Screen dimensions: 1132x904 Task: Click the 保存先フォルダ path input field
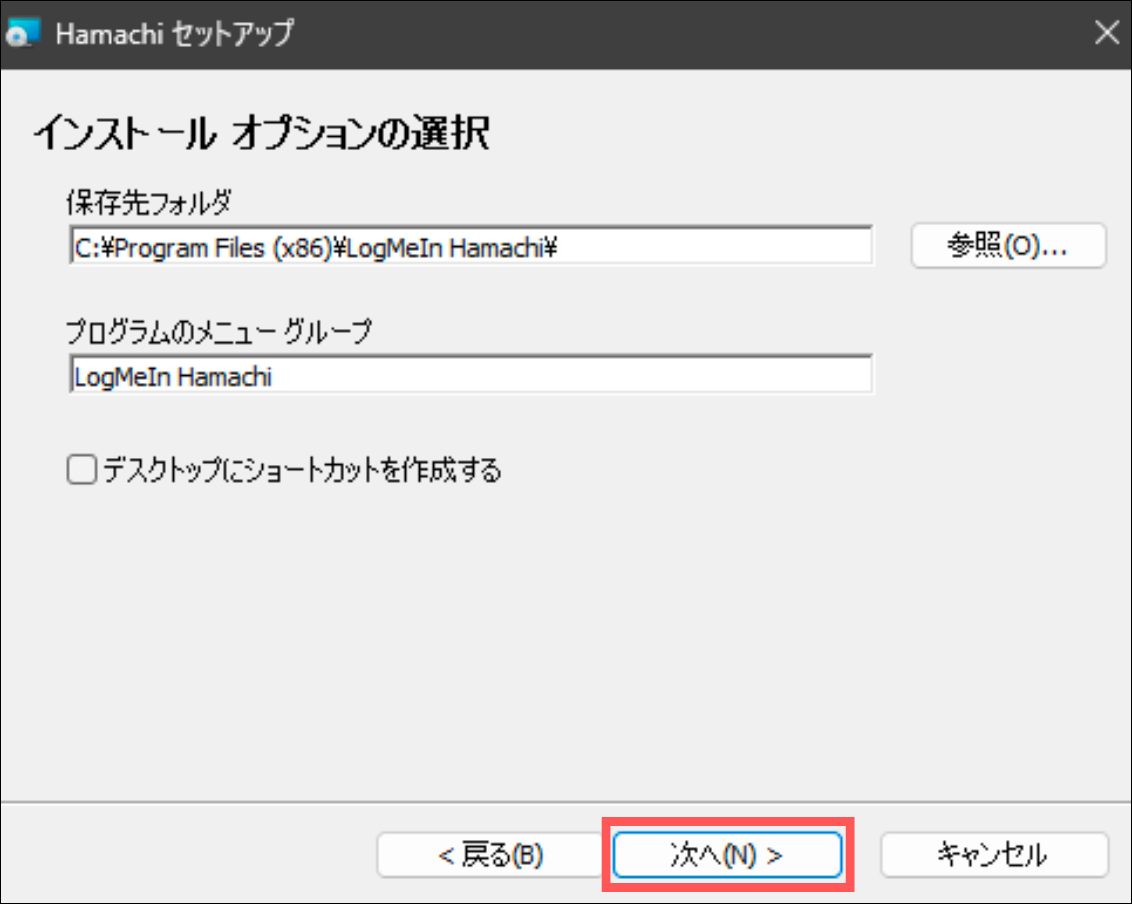471,246
